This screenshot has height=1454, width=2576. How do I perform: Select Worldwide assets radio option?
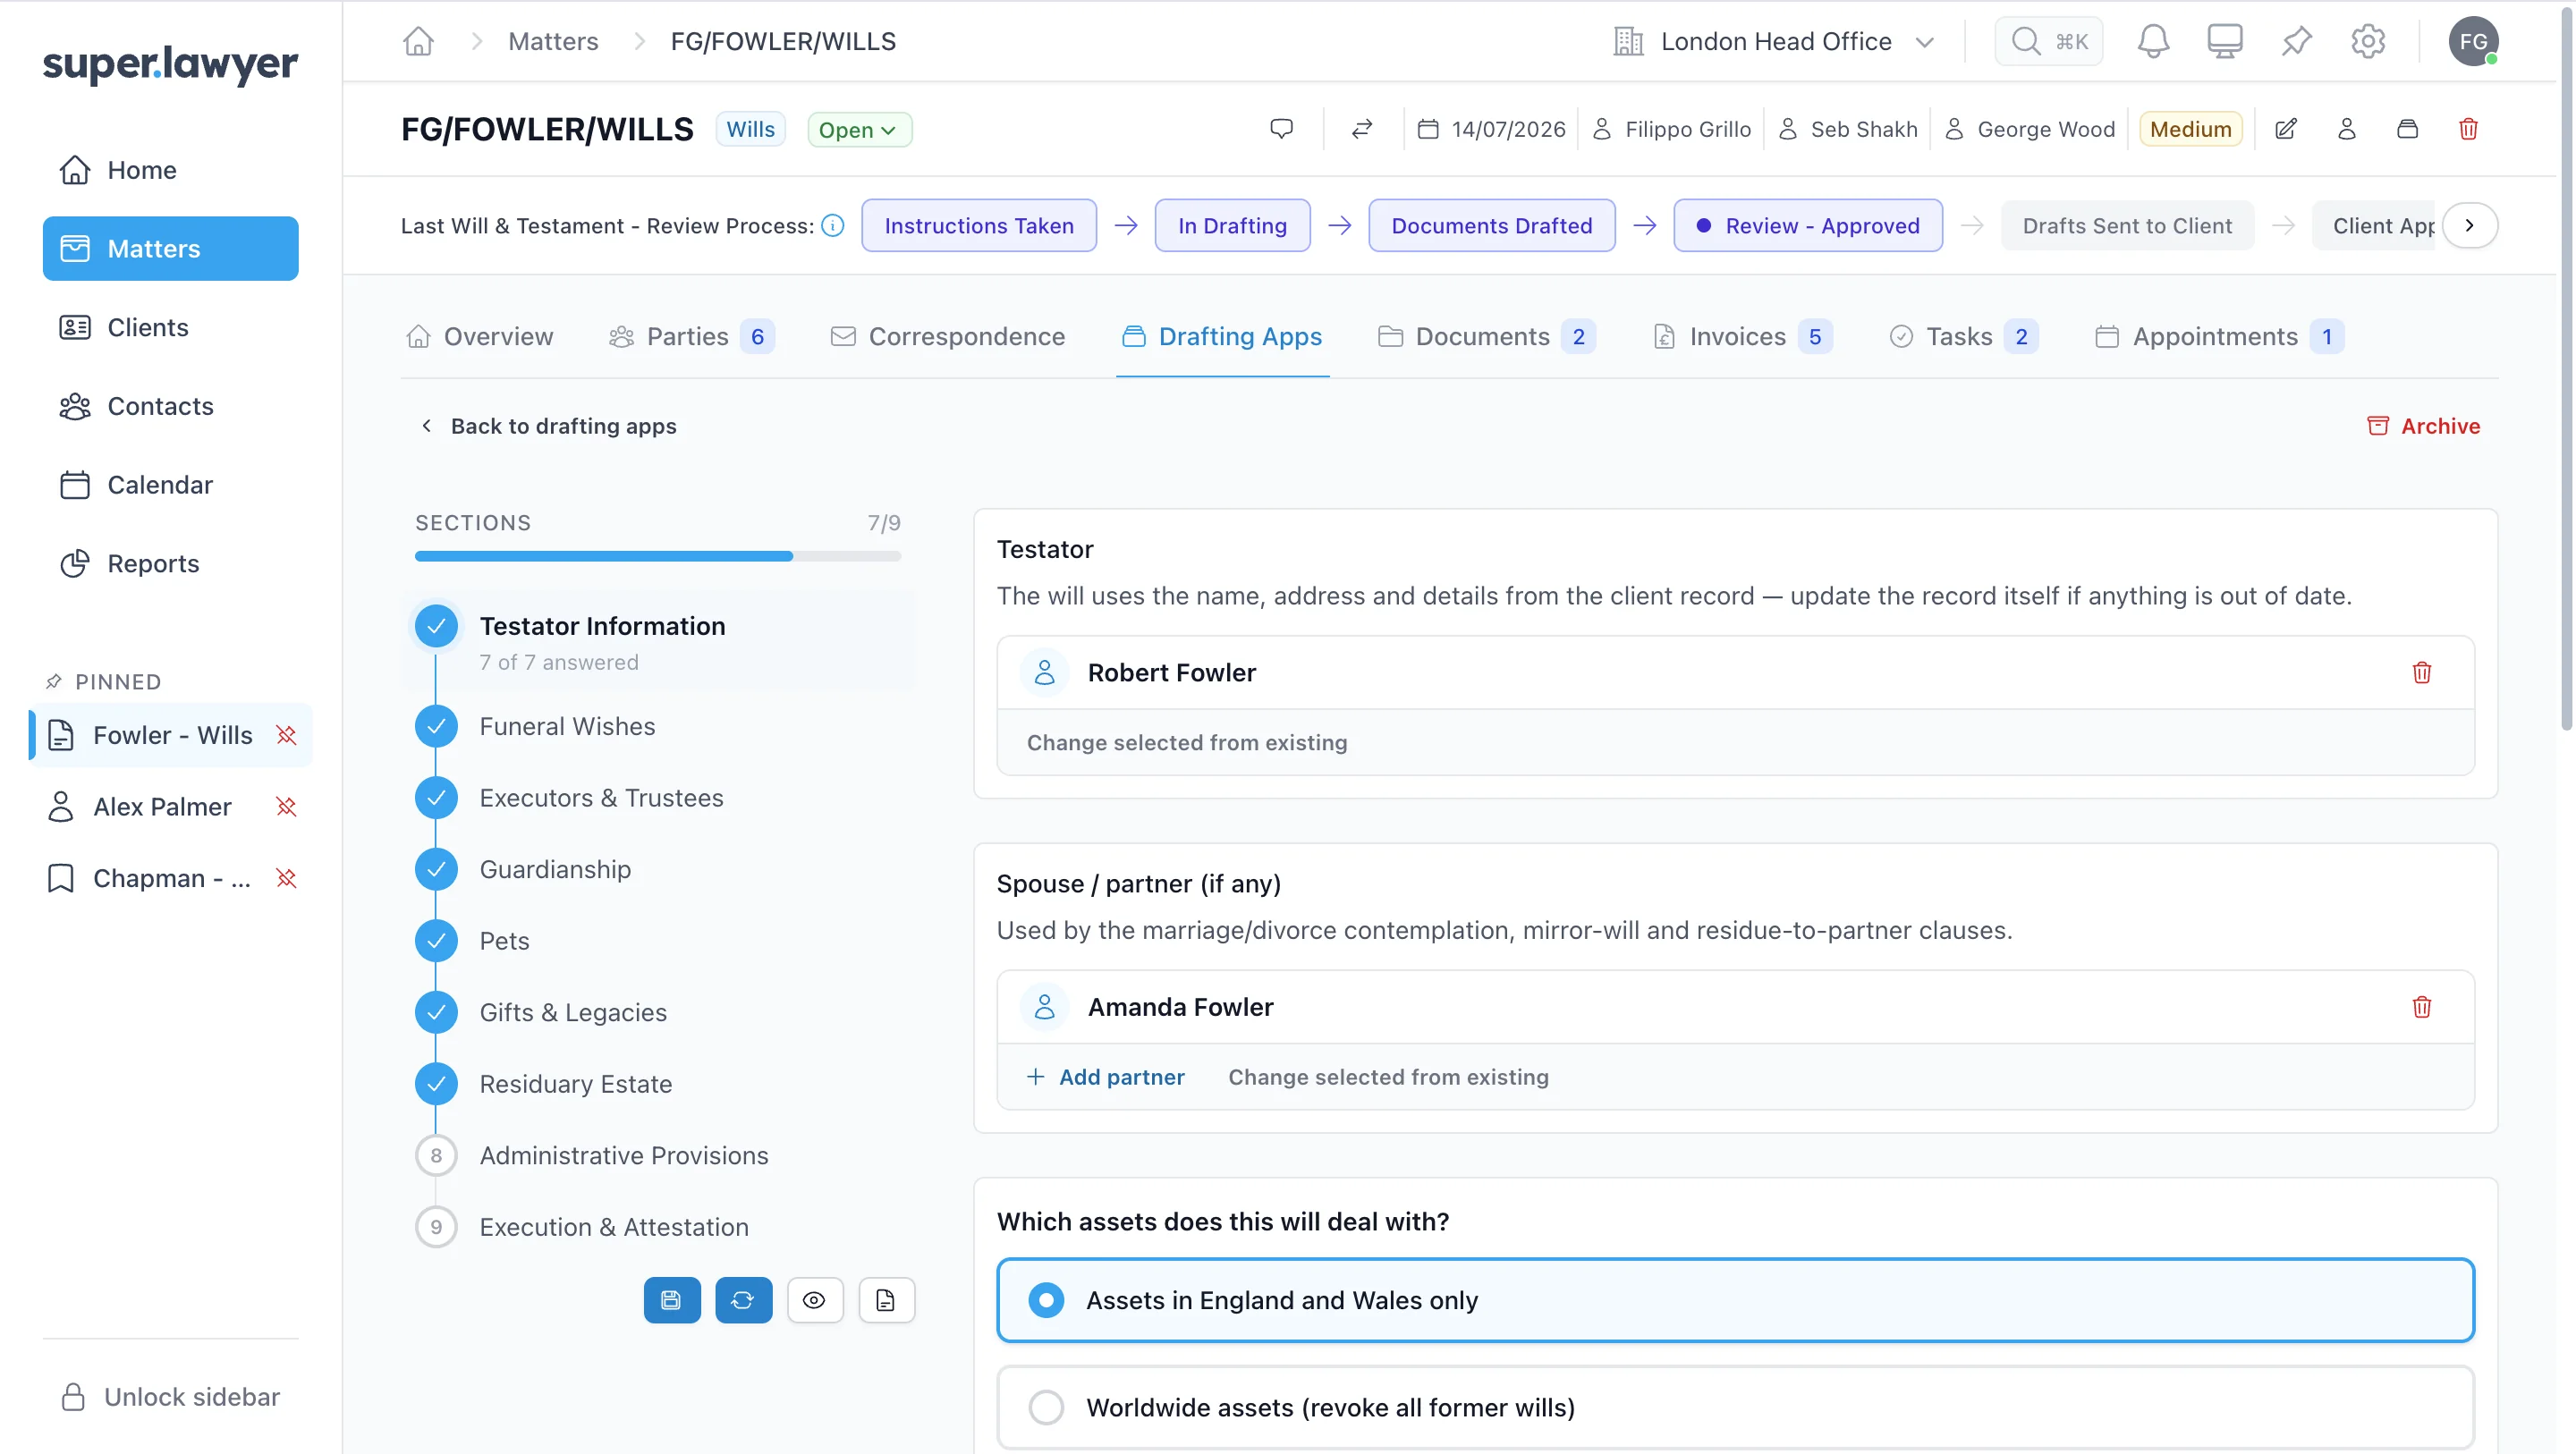point(1735,1408)
